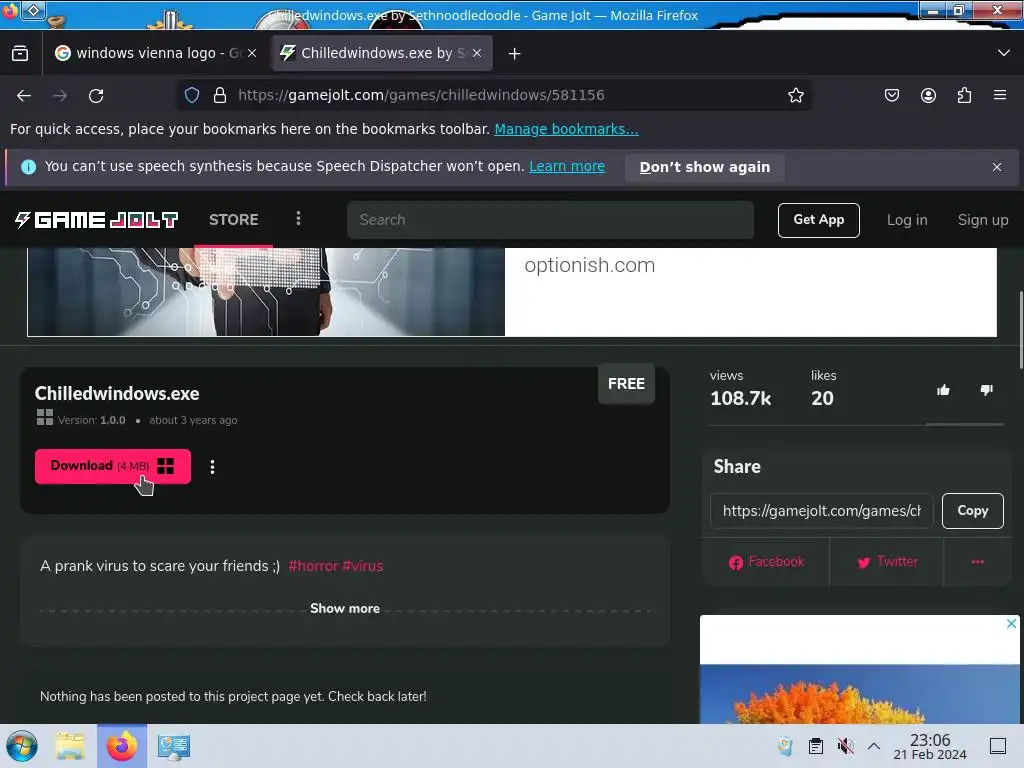The width and height of the screenshot is (1024, 768).
Task: Focus the Game Jolt Search field
Action: pyautogui.click(x=551, y=220)
